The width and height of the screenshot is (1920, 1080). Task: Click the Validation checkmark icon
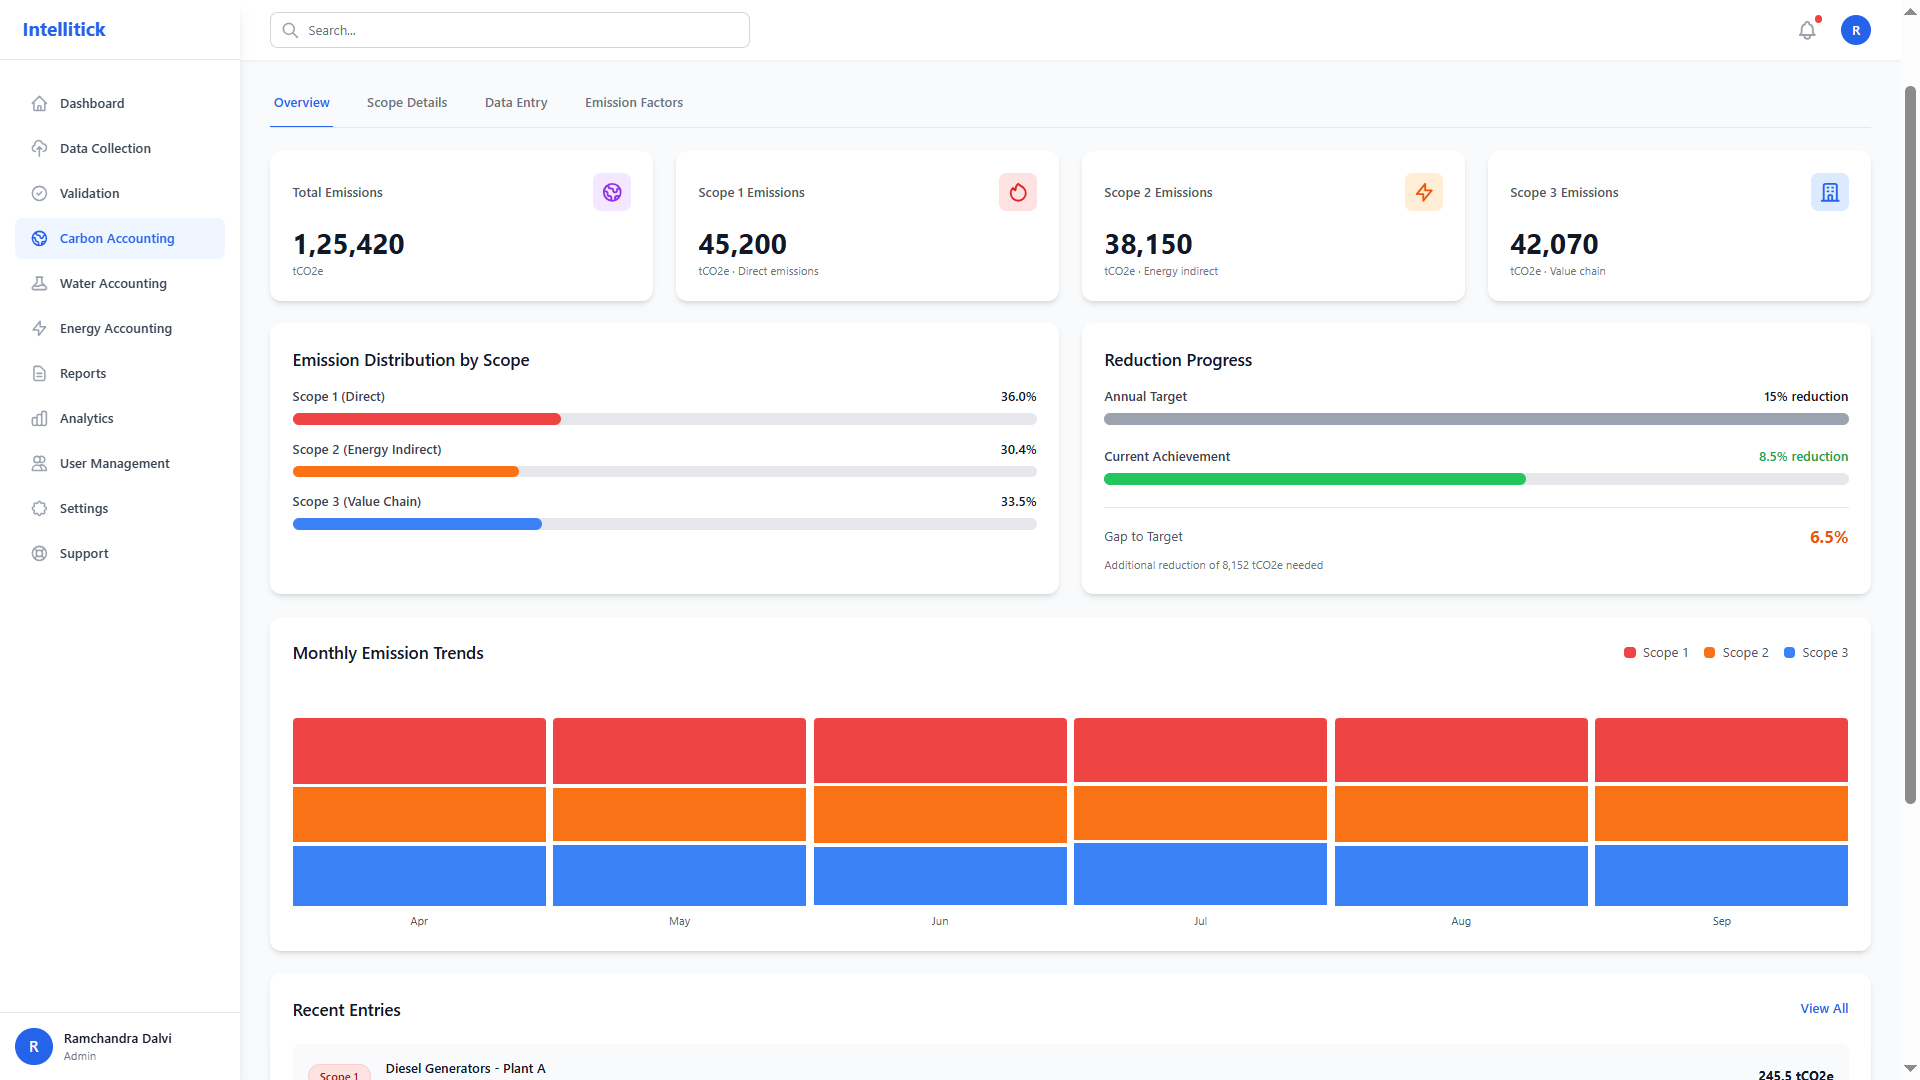[x=39, y=193]
